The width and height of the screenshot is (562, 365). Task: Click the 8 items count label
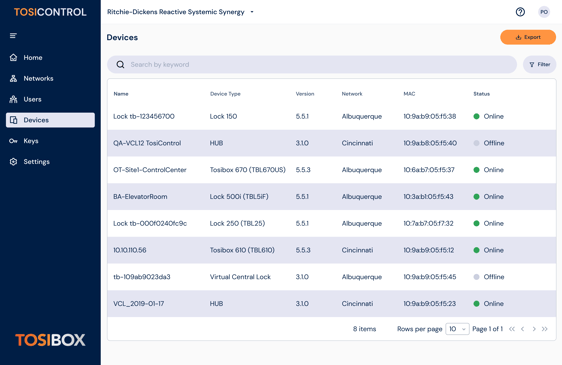click(365, 329)
